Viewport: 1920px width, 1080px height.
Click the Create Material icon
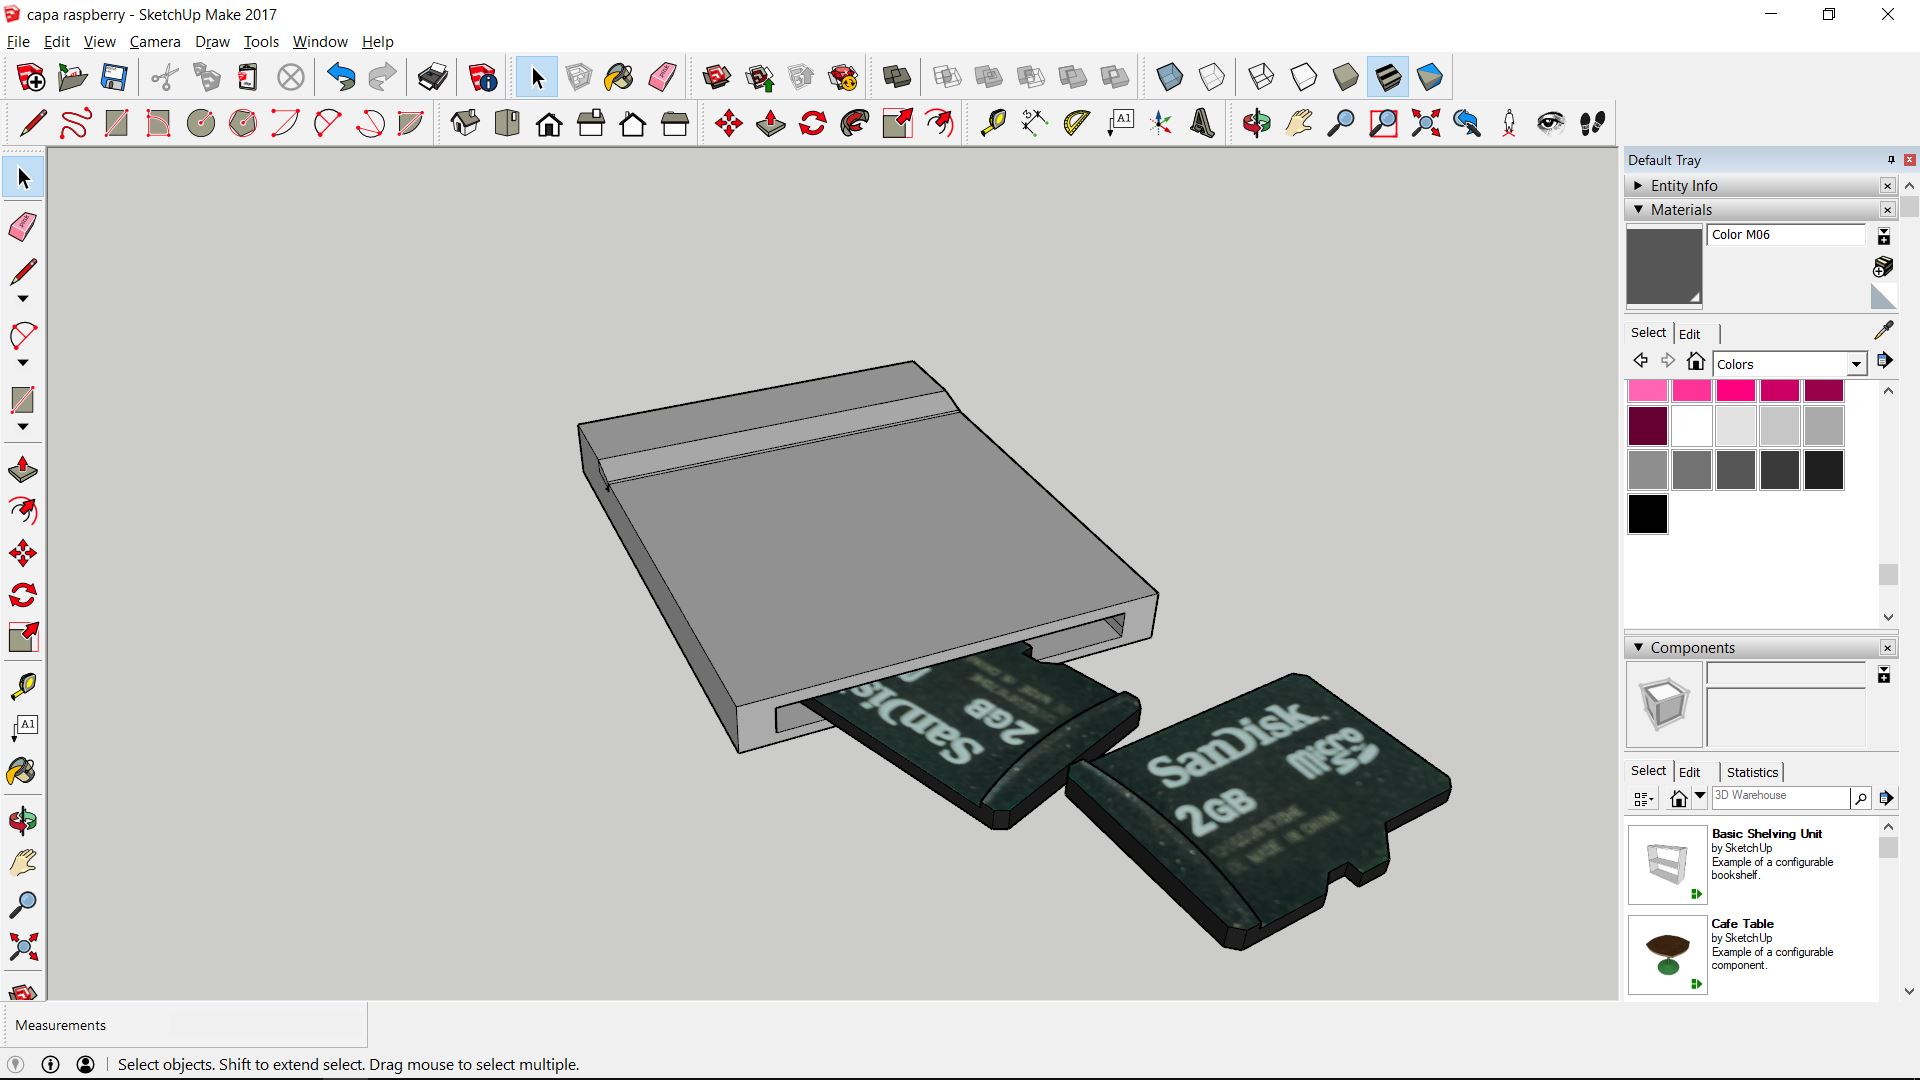(1883, 266)
